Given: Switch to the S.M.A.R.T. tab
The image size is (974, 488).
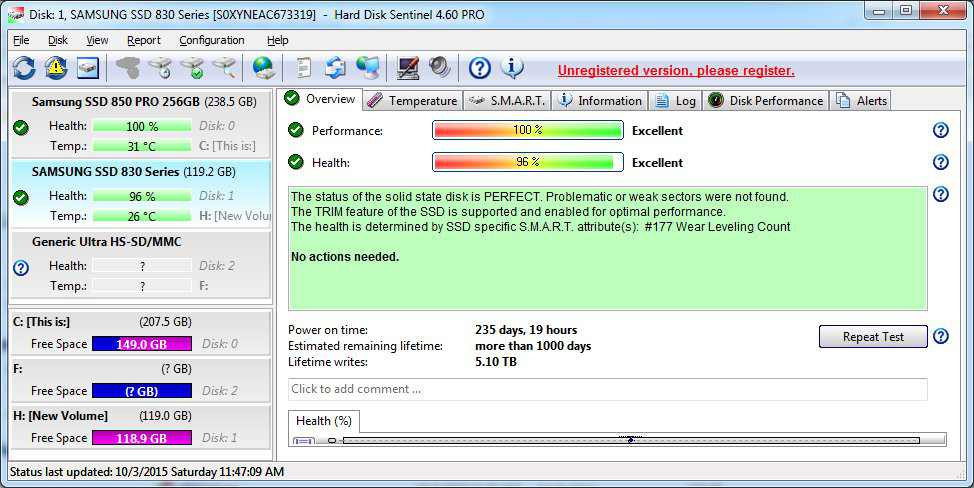Looking at the screenshot, I should click(507, 101).
